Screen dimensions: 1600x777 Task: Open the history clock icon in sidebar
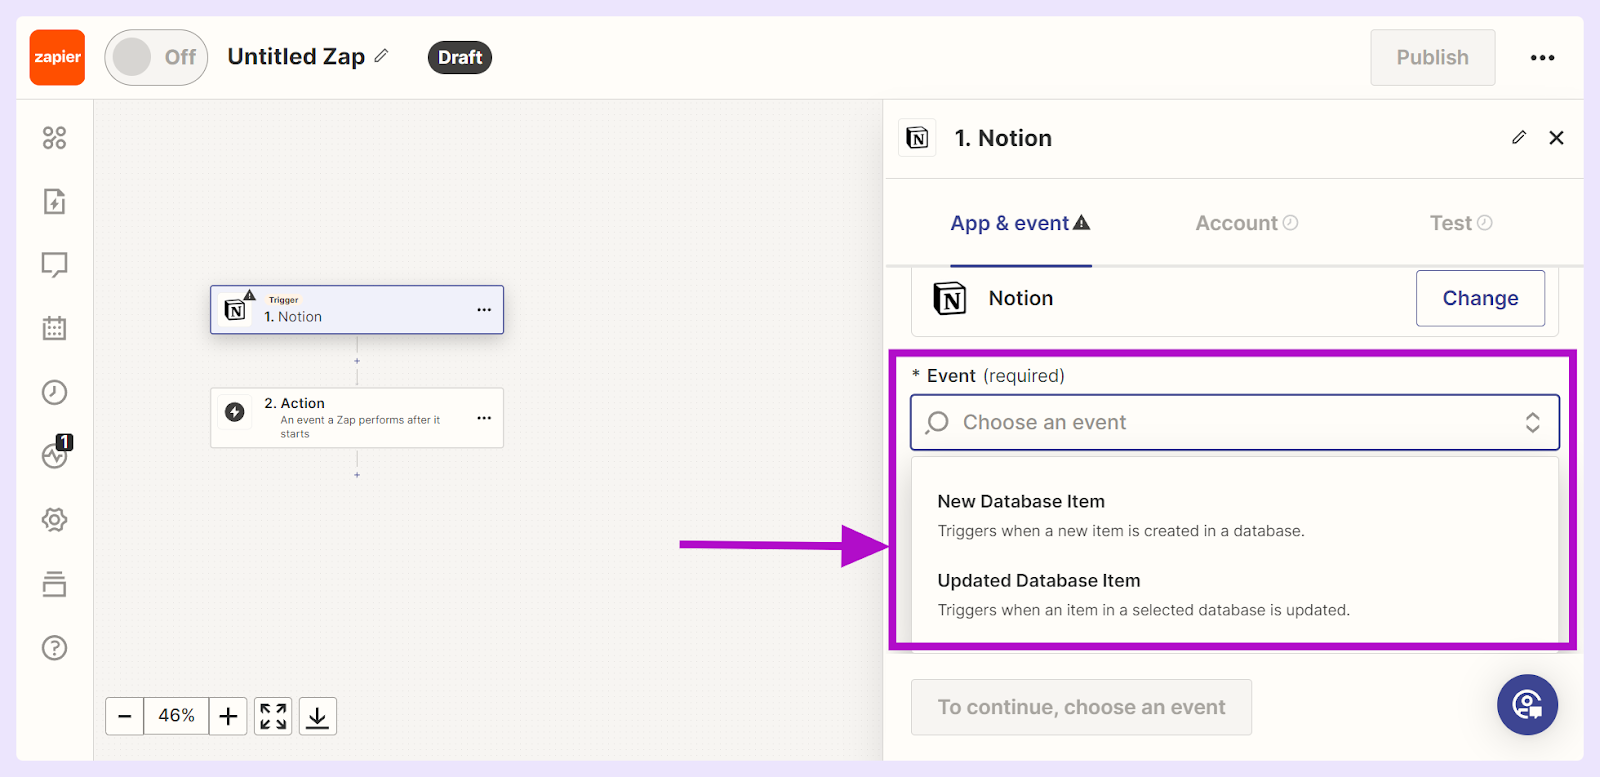pyautogui.click(x=55, y=392)
